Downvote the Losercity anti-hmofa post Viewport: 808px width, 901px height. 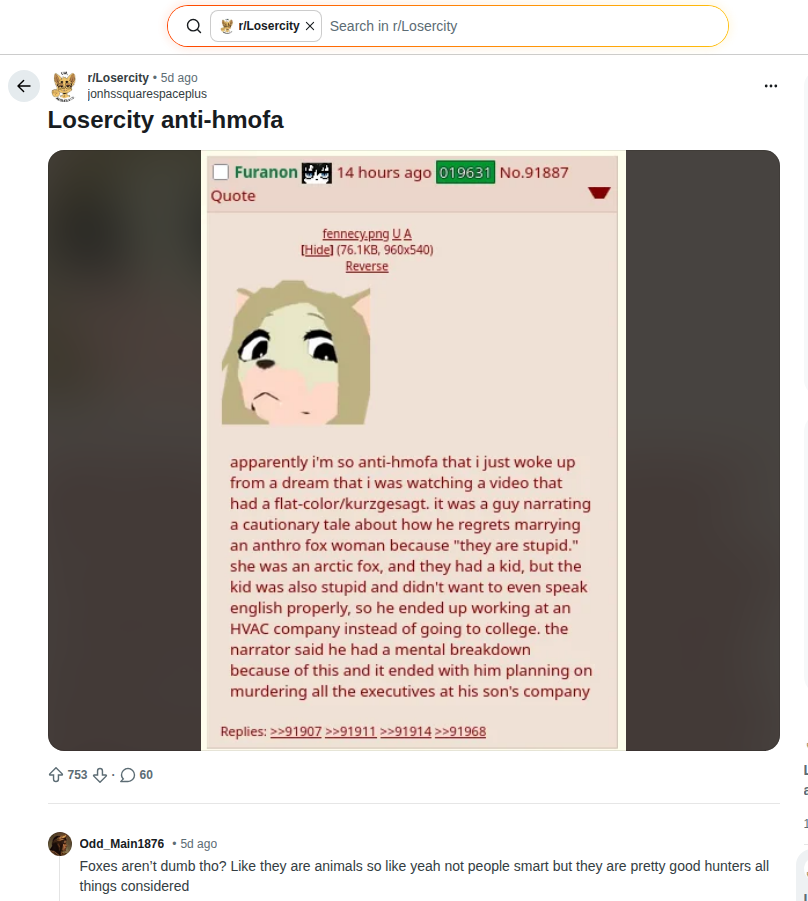(x=100, y=775)
